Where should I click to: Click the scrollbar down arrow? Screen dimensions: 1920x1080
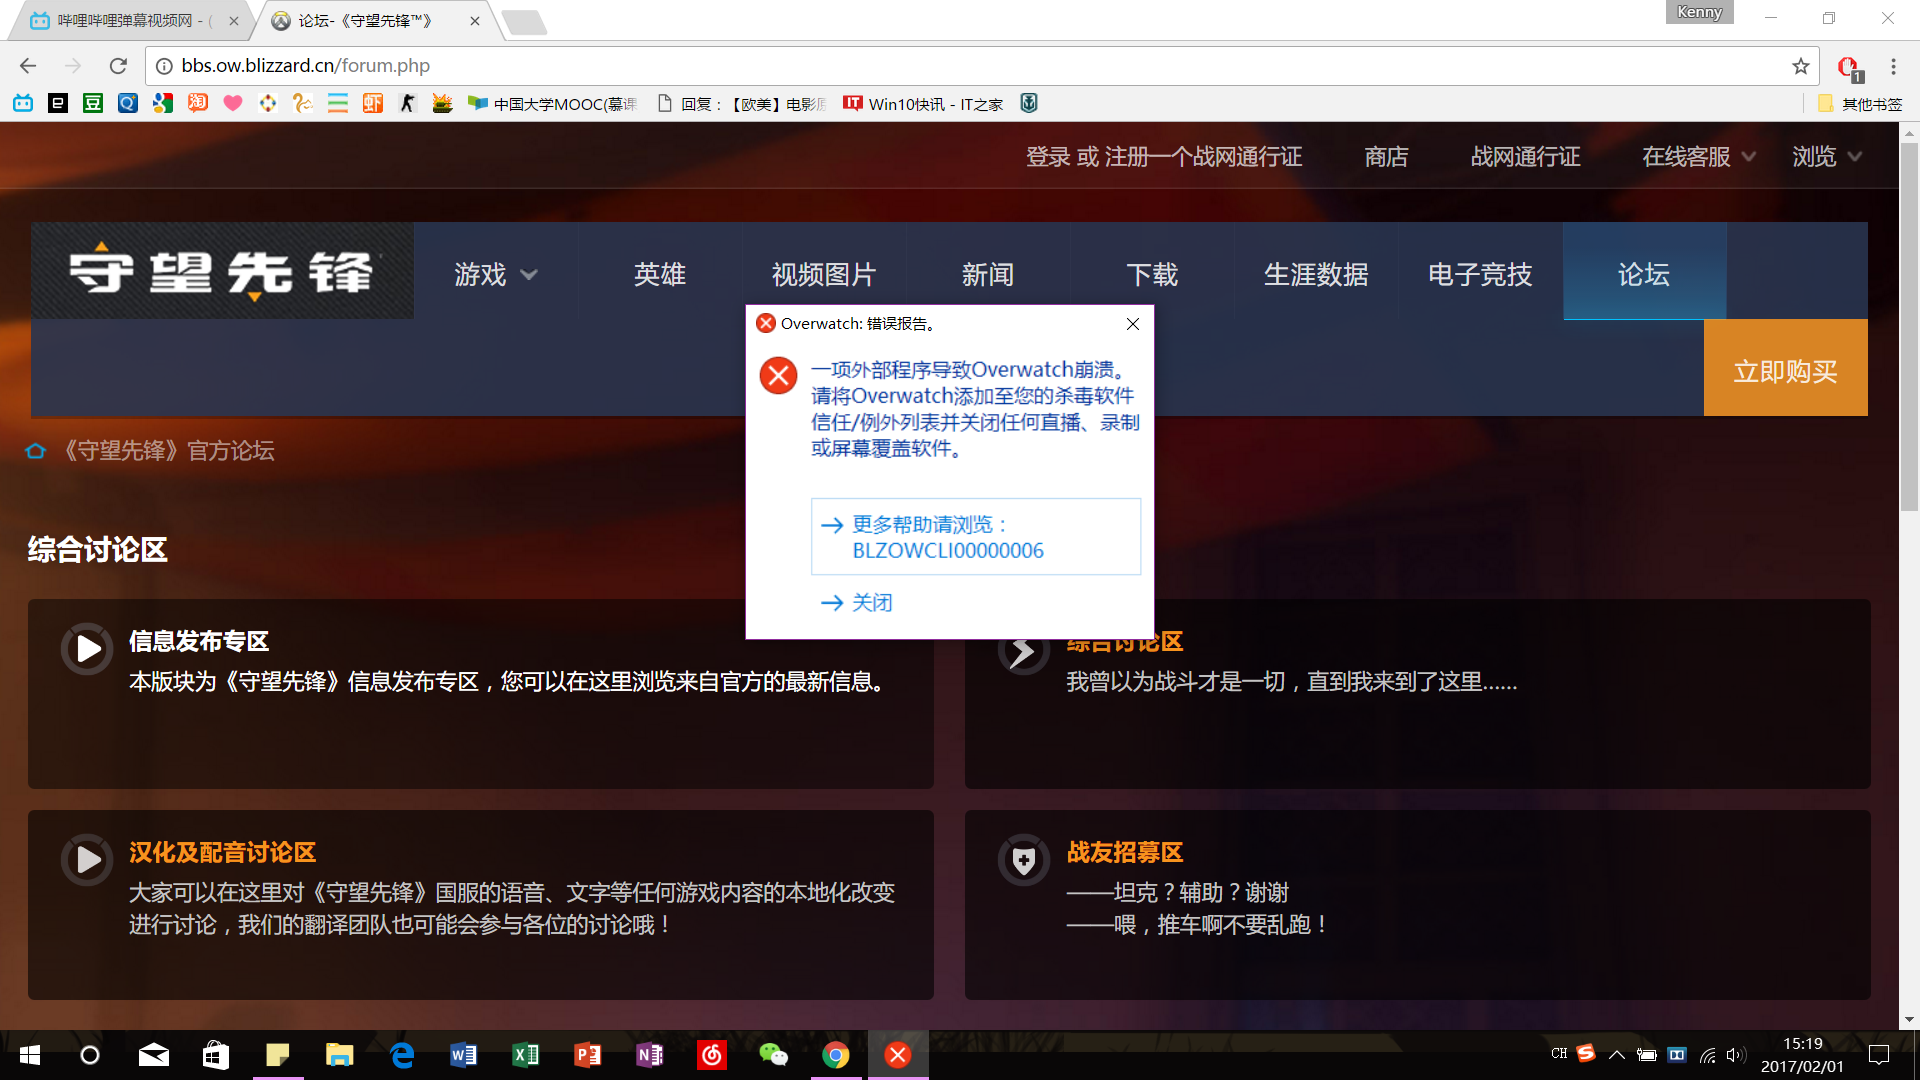[x=1909, y=1020]
